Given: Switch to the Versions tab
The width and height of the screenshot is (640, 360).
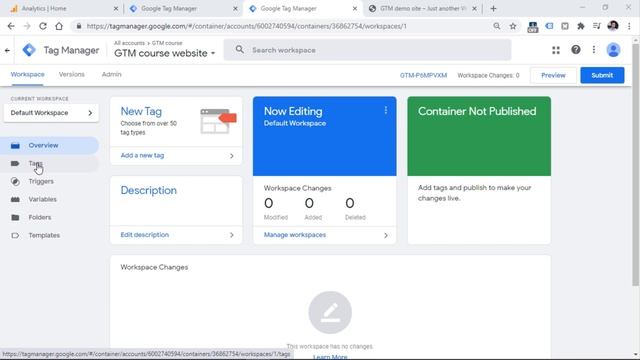Looking at the screenshot, I should tap(72, 75).
